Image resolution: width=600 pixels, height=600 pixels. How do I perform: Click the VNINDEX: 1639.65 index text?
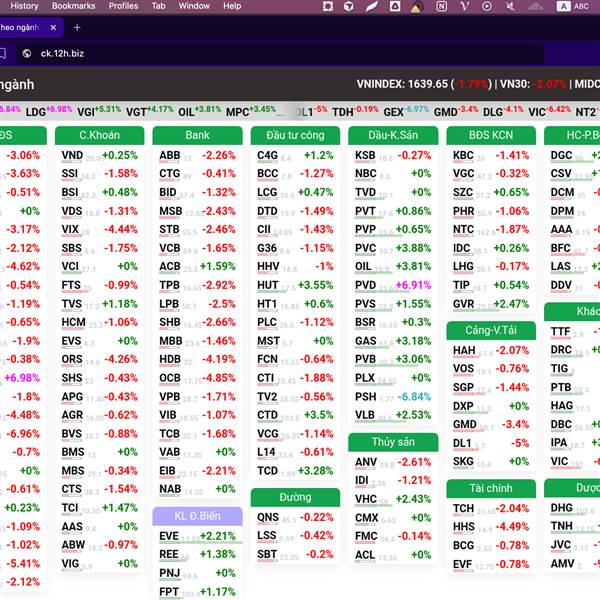click(x=402, y=84)
